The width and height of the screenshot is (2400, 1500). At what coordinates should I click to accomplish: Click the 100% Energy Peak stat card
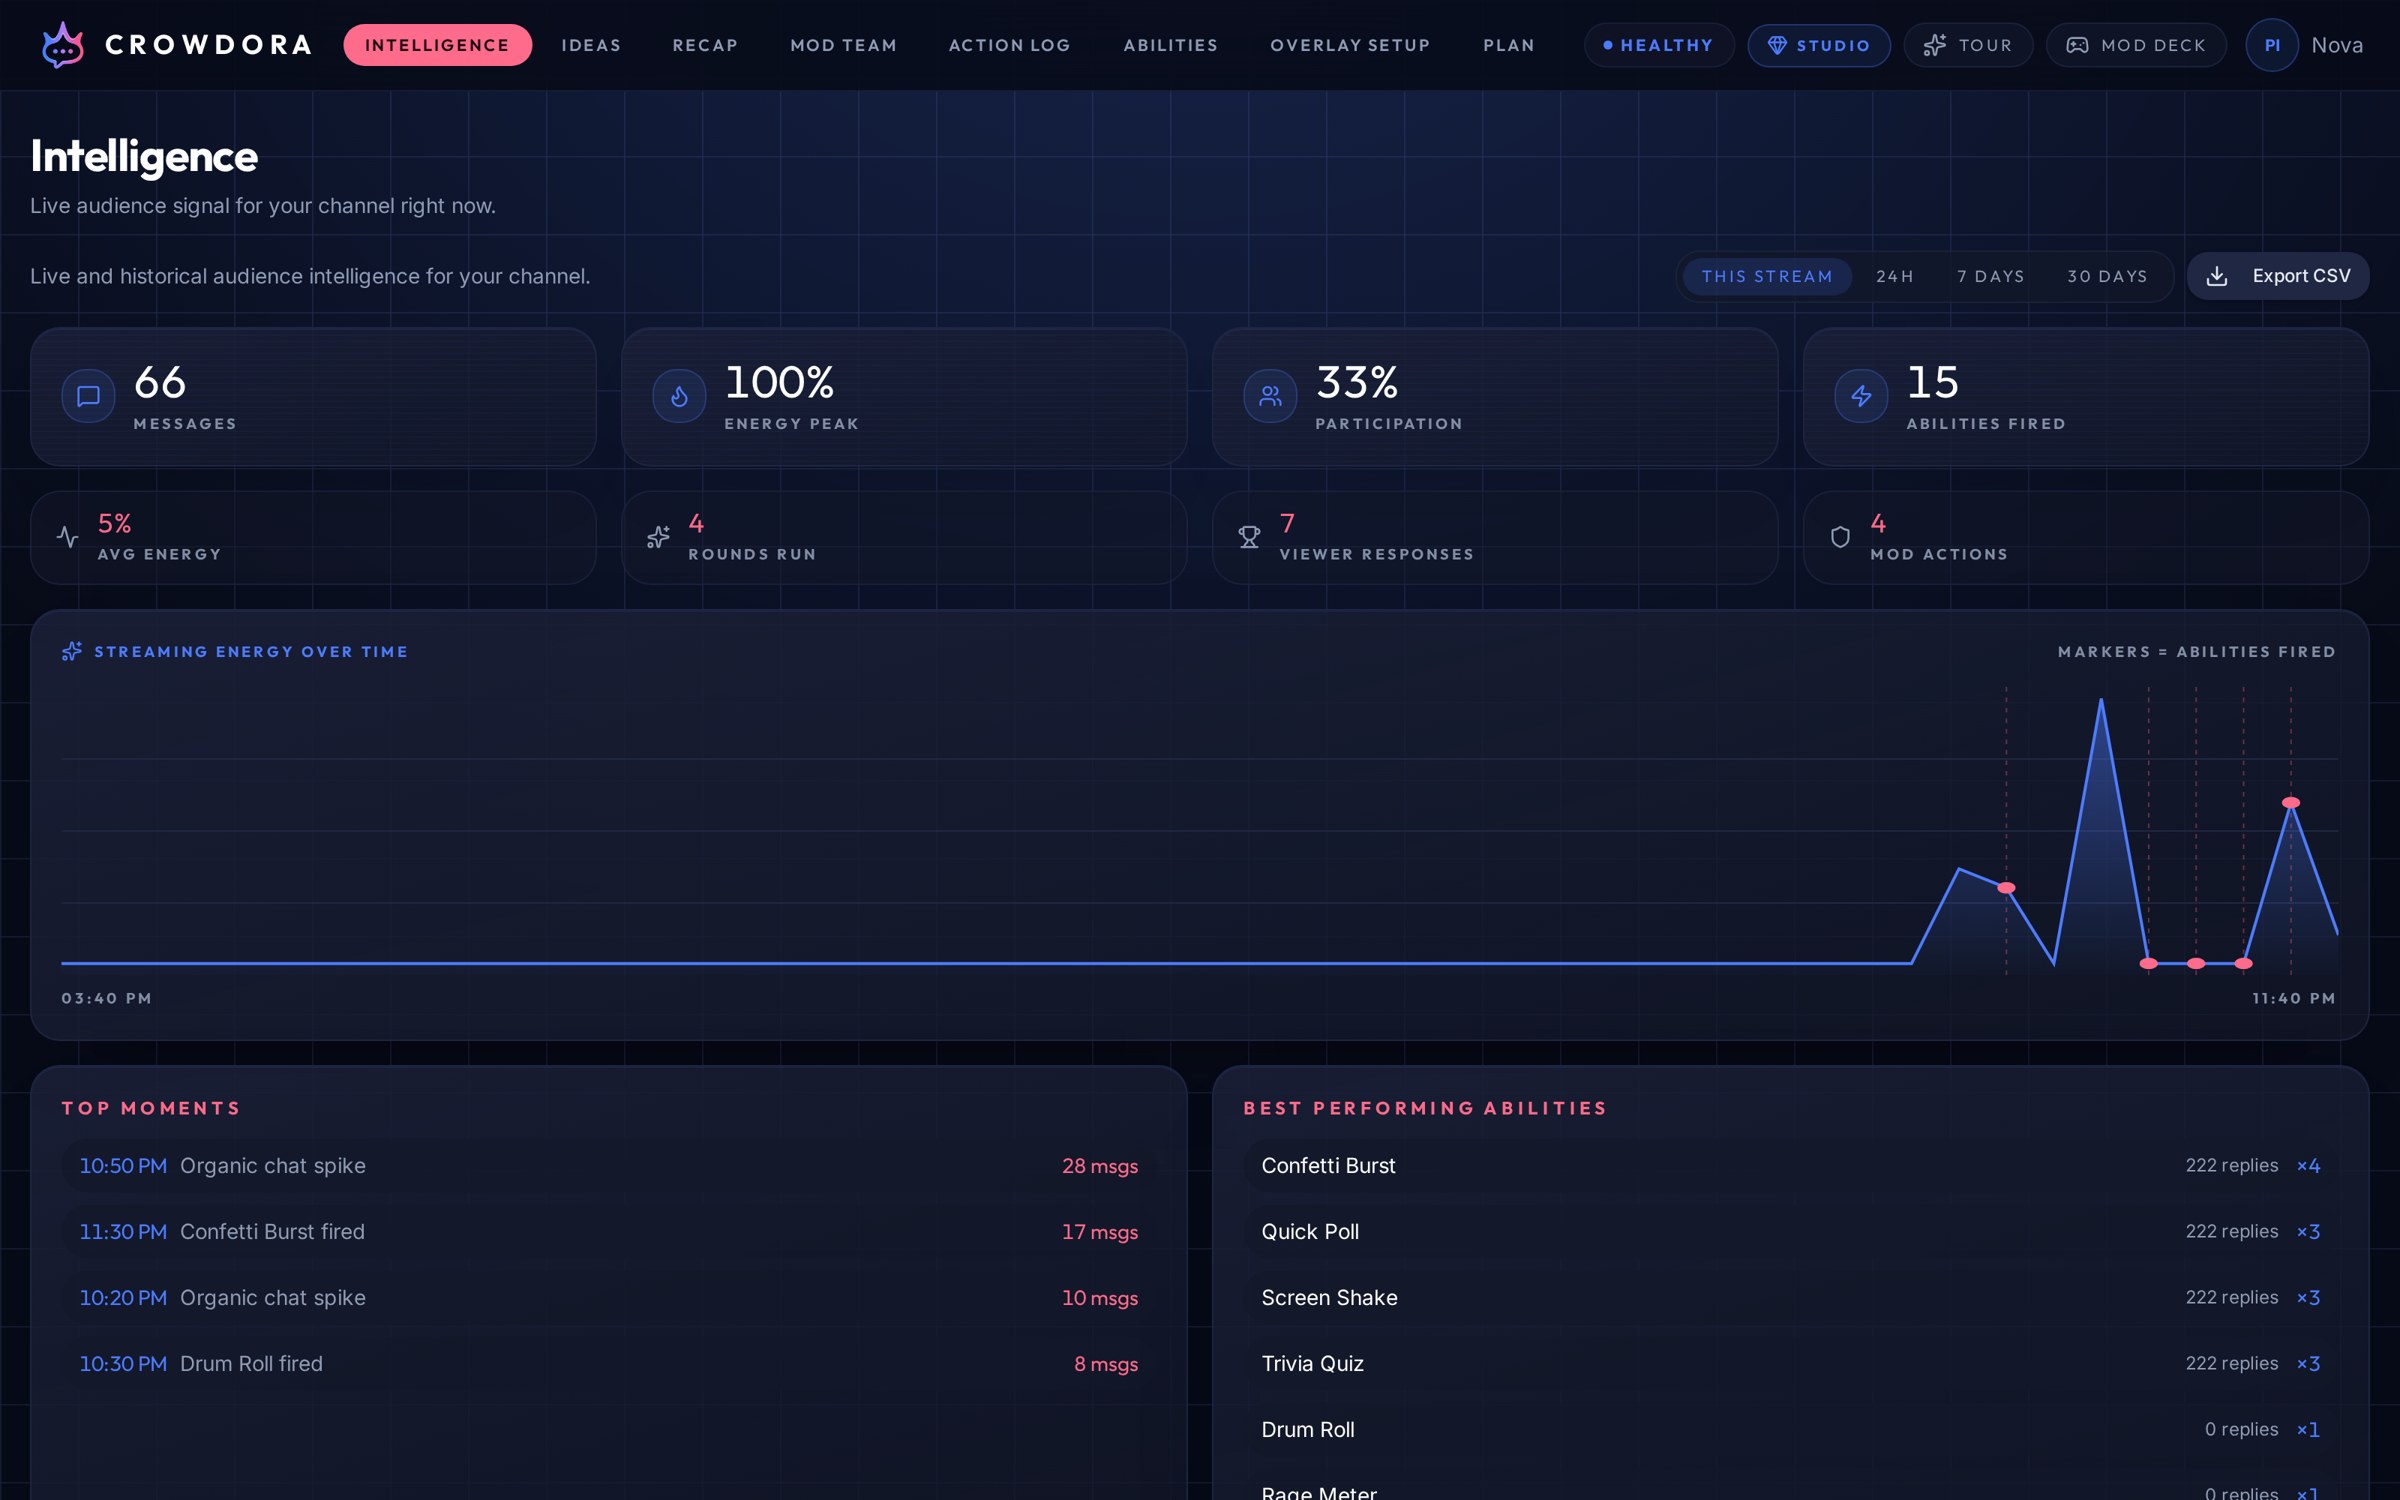904,397
